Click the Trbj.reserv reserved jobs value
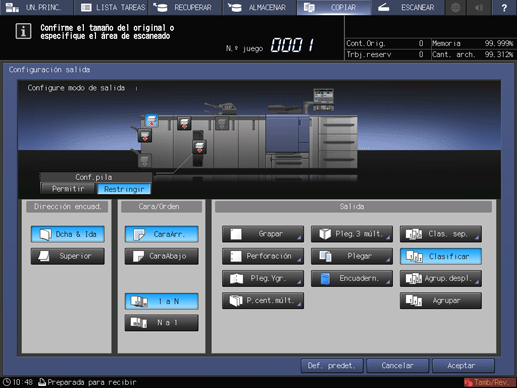The image size is (517, 388). click(421, 54)
